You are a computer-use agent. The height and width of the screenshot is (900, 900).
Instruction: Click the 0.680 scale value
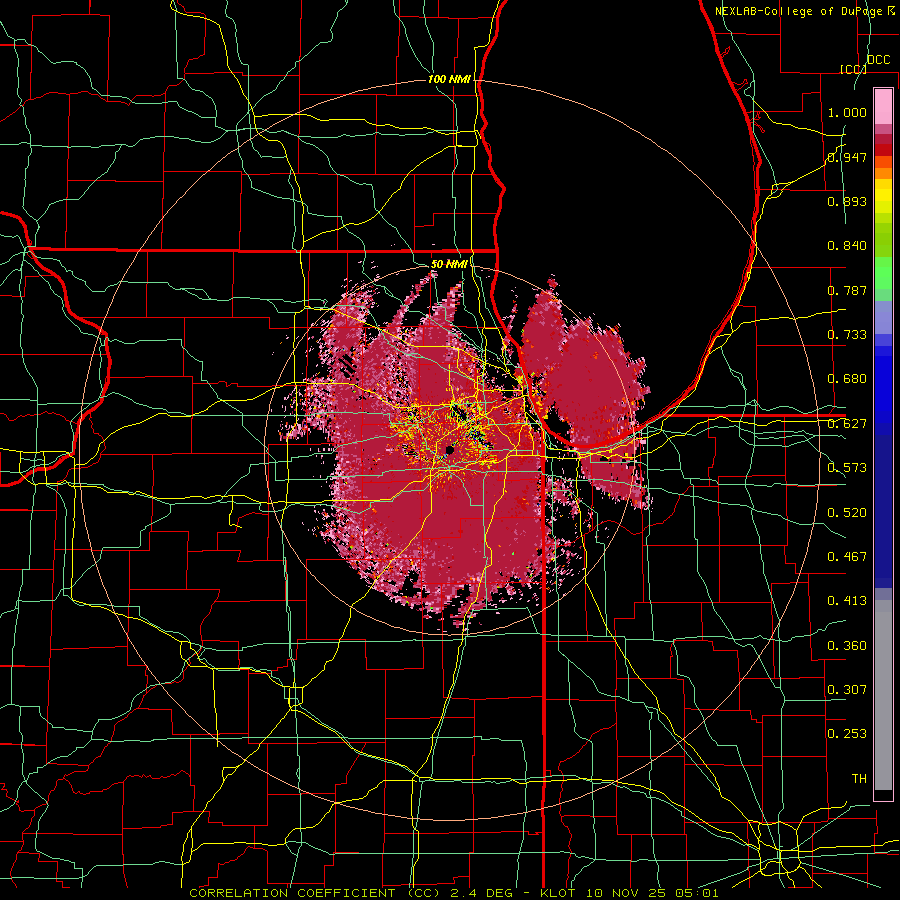pos(847,379)
